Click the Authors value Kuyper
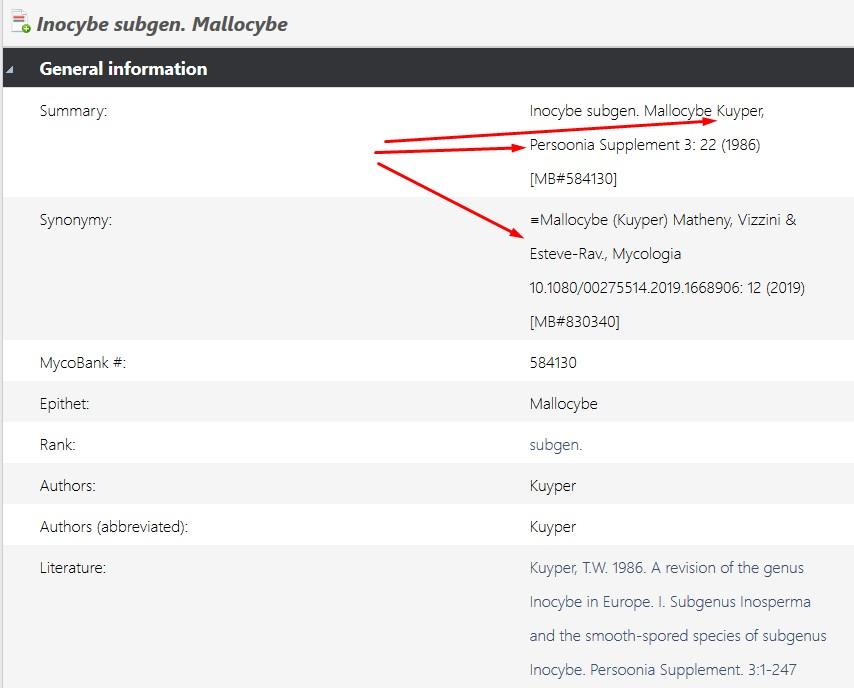This screenshot has height=688, width=854. [552, 486]
